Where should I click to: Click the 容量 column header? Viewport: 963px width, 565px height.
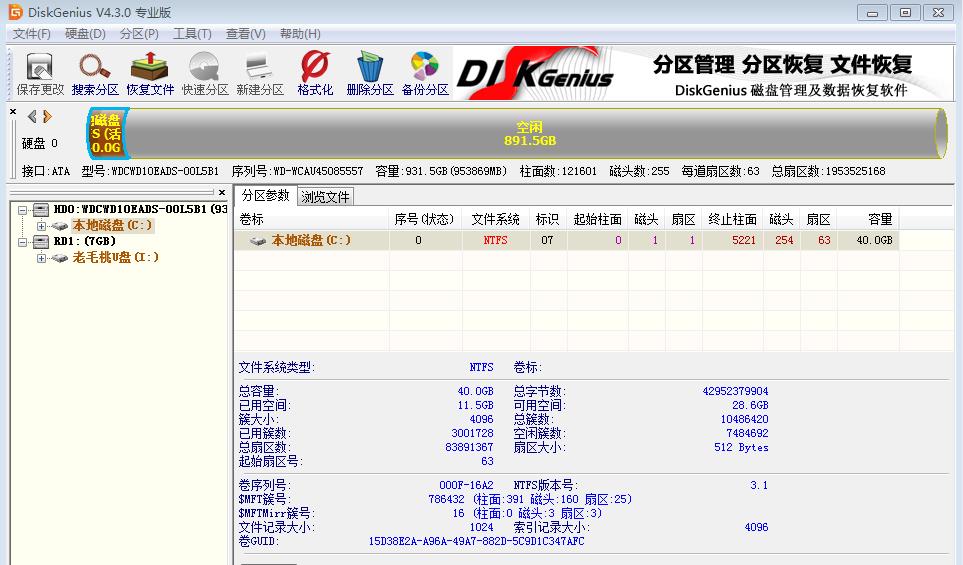pos(868,219)
